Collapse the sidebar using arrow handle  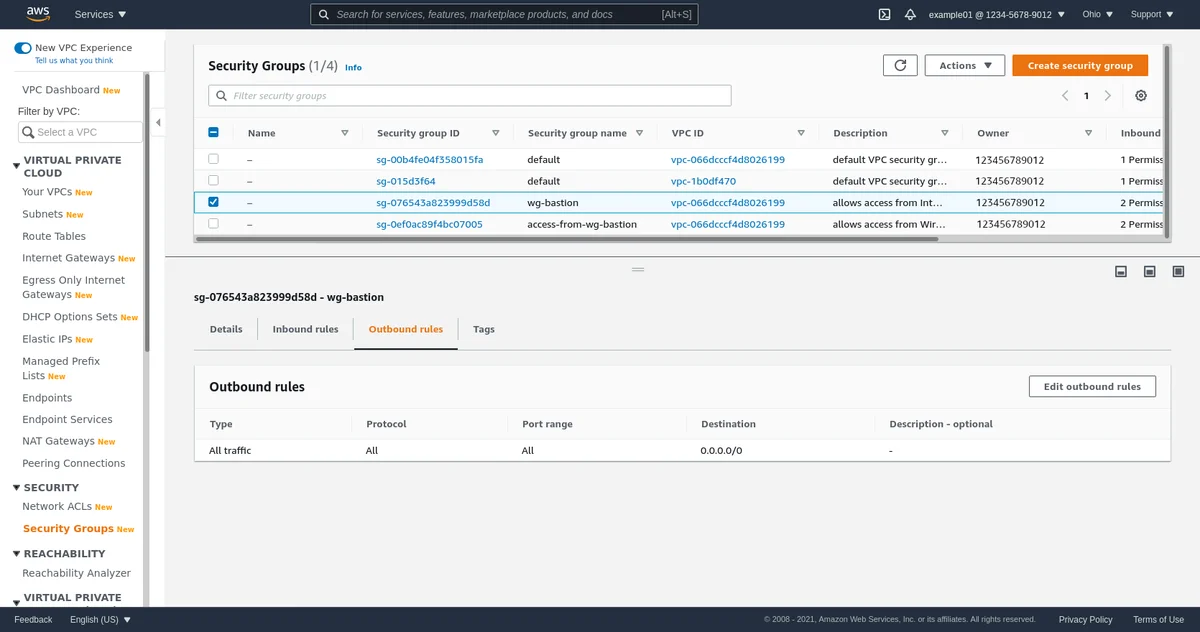tap(158, 123)
